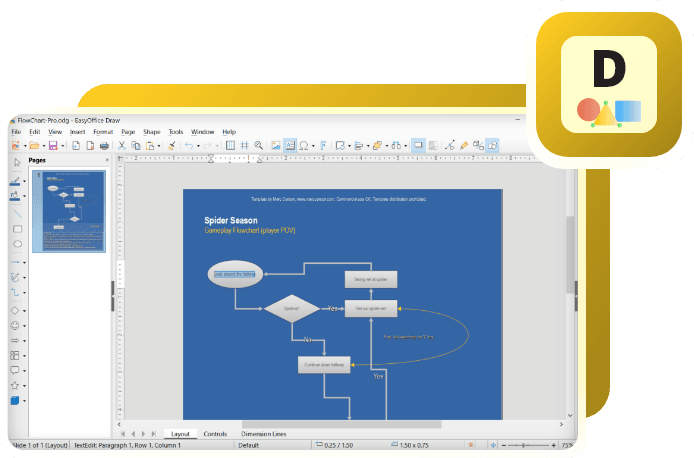Viewport: 694px width, 458px height.
Task: Switch to the Dimension Lines tab
Action: click(263, 434)
